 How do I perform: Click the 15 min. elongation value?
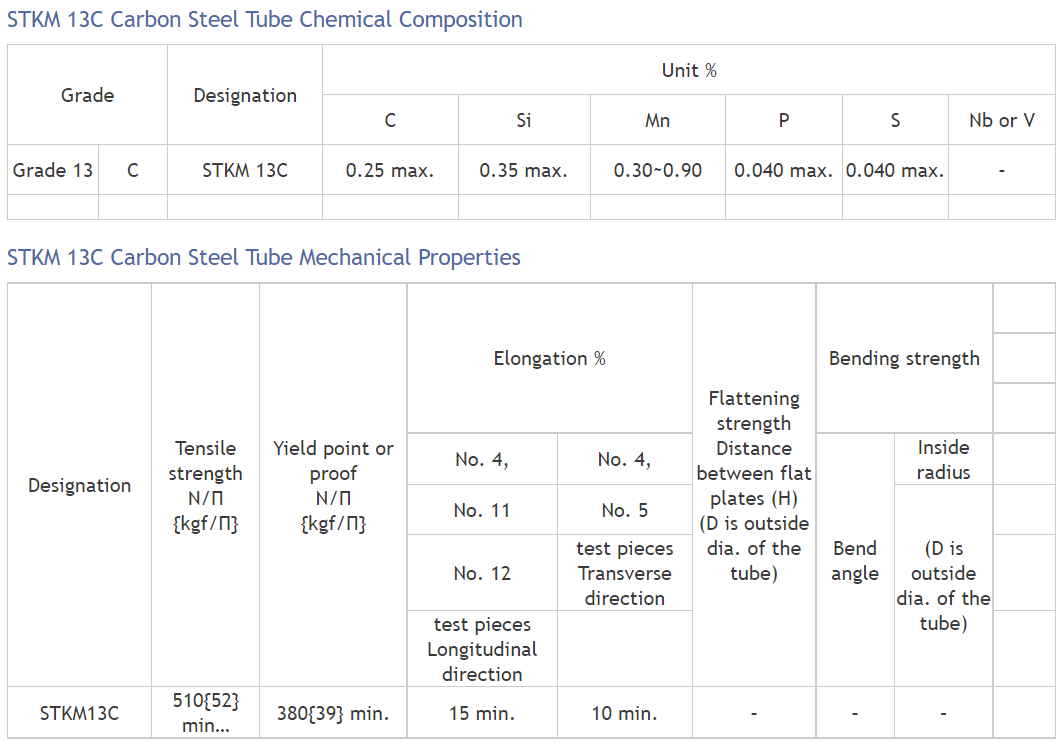point(482,713)
